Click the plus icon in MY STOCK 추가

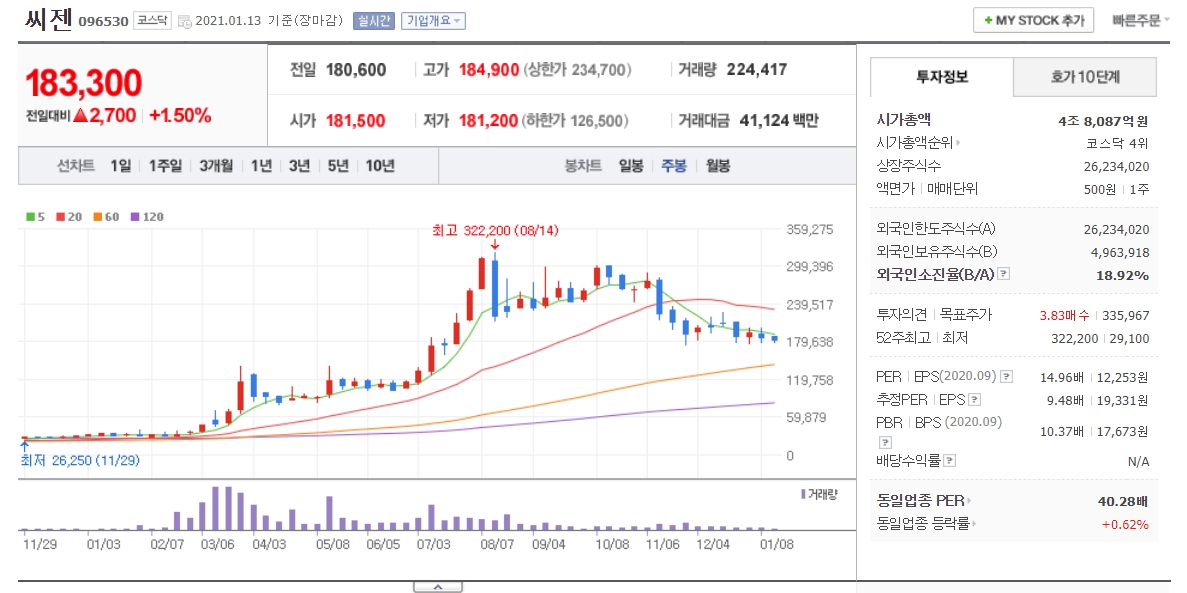(989, 21)
